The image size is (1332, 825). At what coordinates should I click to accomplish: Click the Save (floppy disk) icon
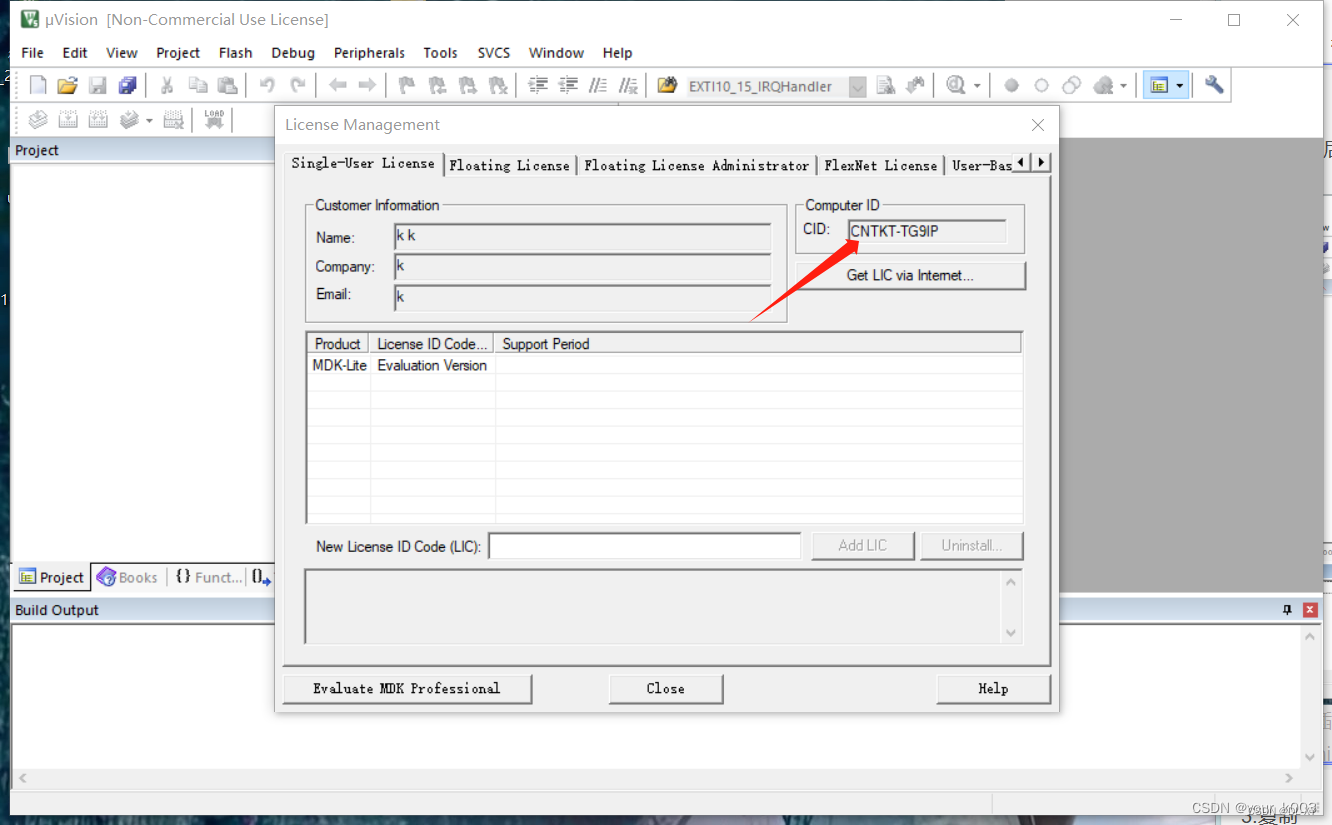tap(97, 86)
